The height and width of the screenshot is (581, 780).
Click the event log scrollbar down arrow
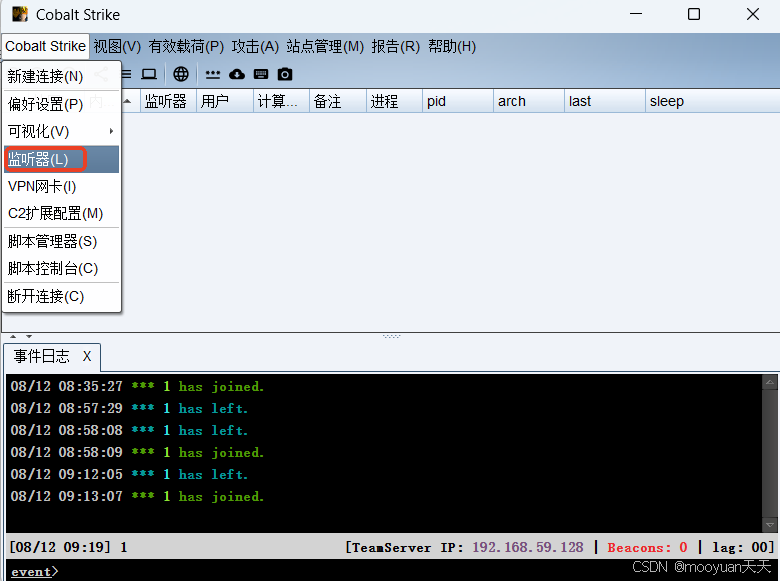coord(770,525)
